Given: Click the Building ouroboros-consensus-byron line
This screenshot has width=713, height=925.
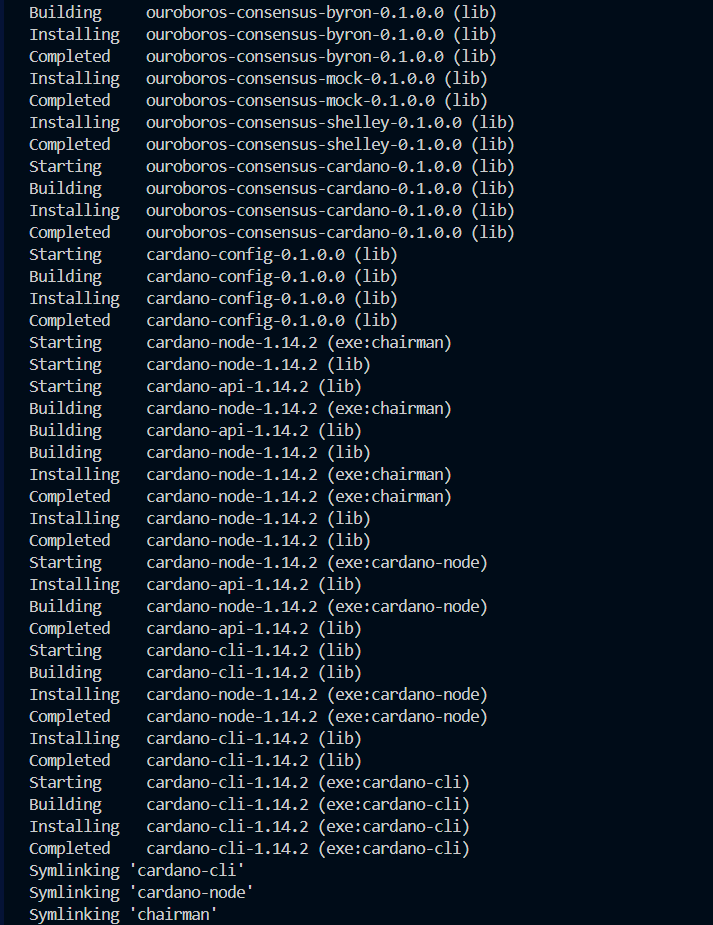Looking at the screenshot, I should tap(262, 12).
